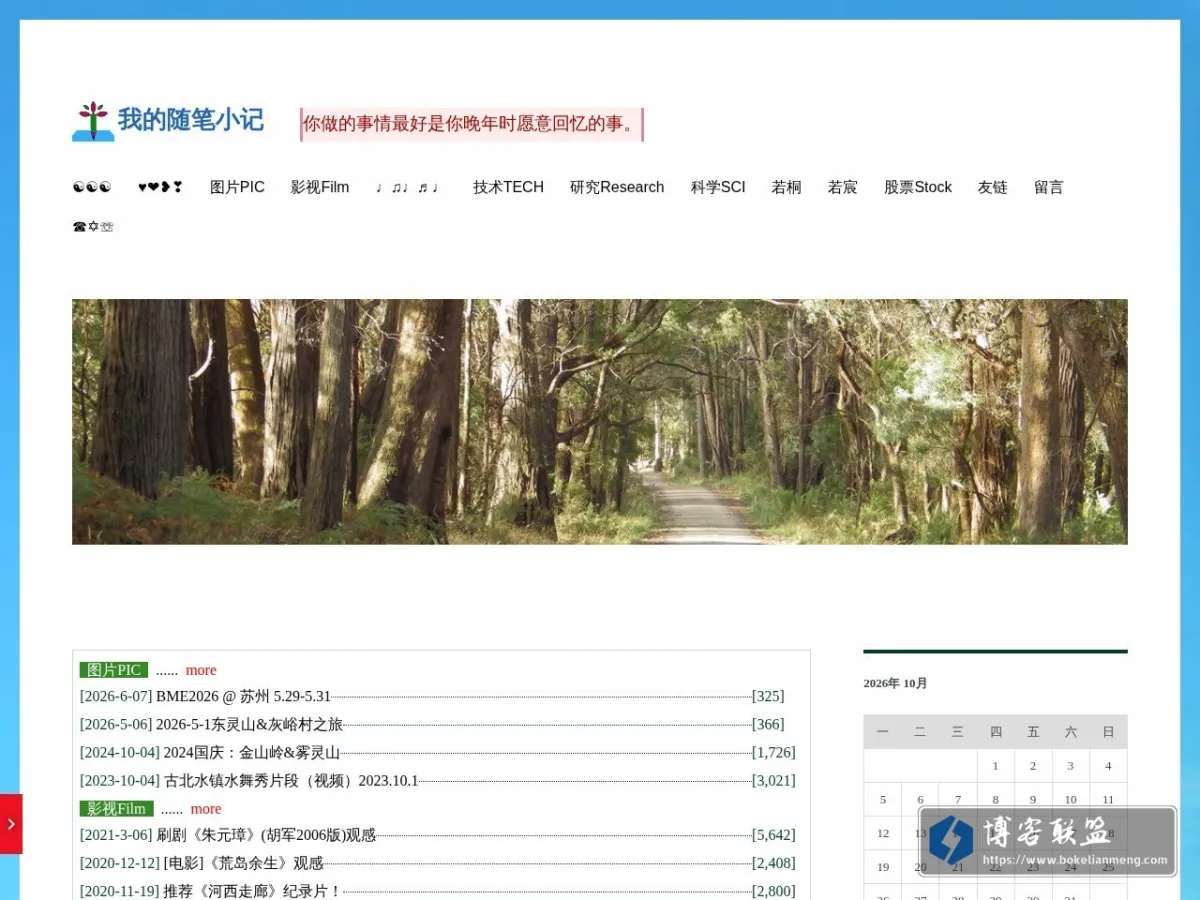This screenshot has width=1200, height=900.
Task: Click the green 图片PIC section label
Action: tap(114, 670)
